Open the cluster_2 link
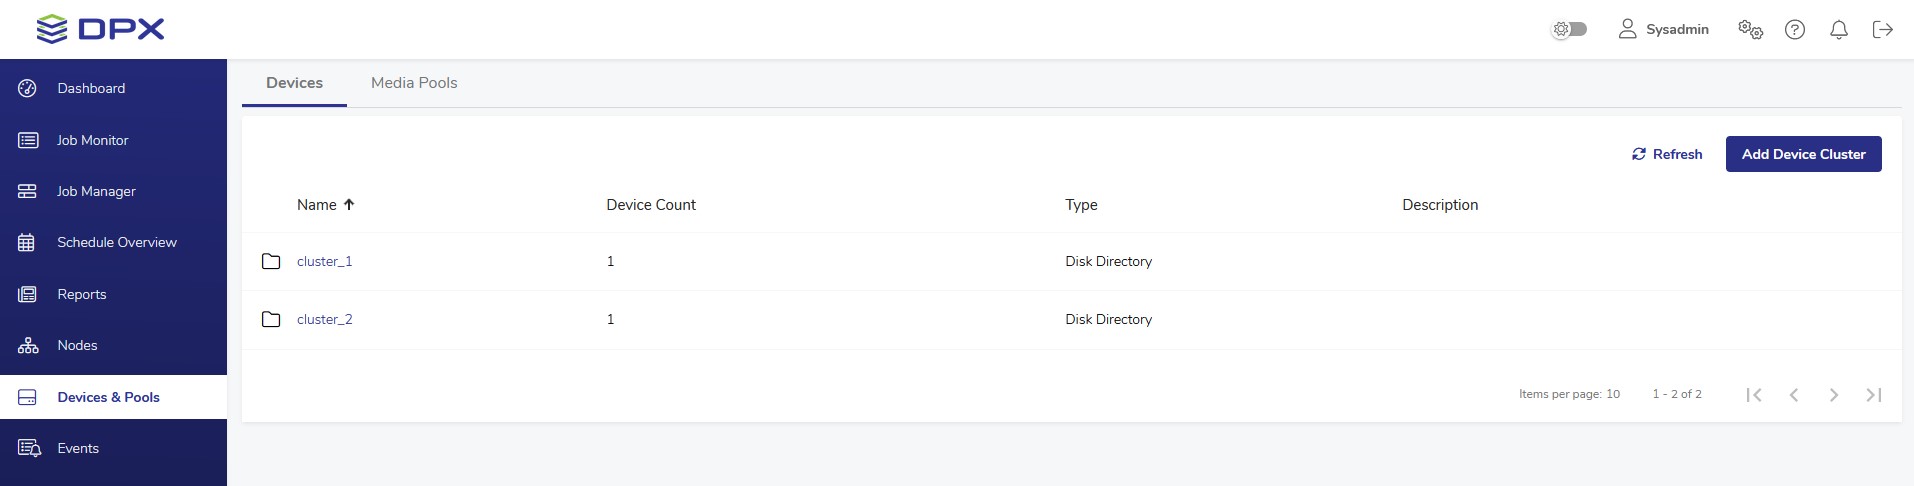1914x486 pixels. [324, 319]
